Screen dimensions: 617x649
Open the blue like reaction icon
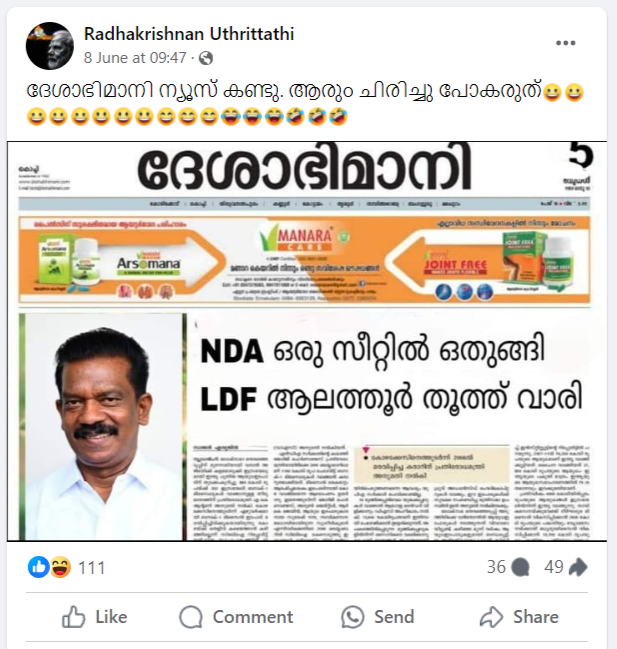[x=39, y=567]
